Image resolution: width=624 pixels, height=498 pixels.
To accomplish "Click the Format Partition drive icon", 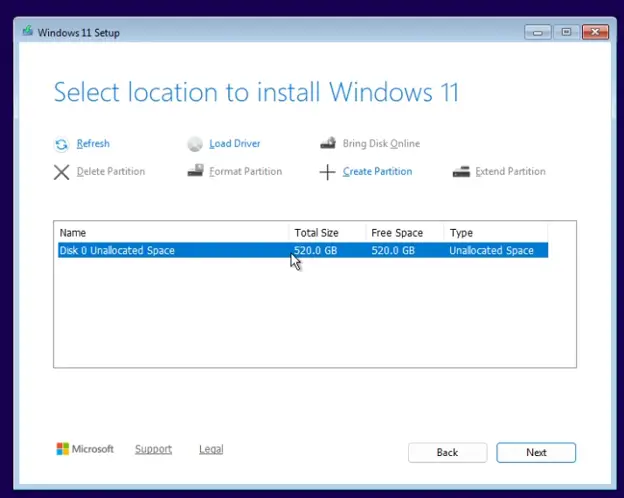I will click(195, 170).
